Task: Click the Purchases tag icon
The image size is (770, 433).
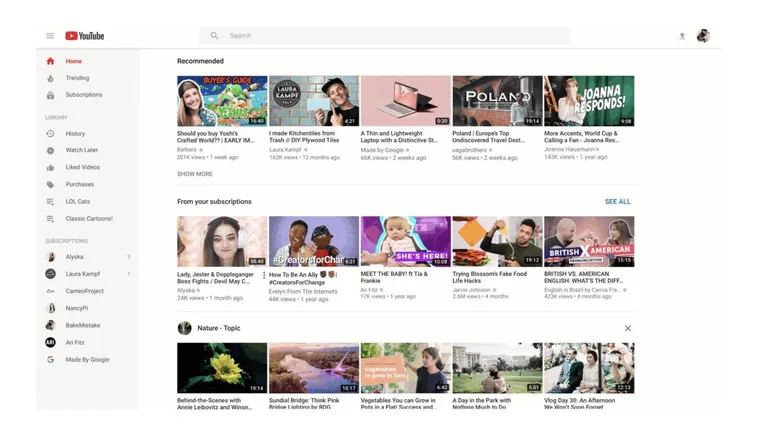Action: click(50, 185)
